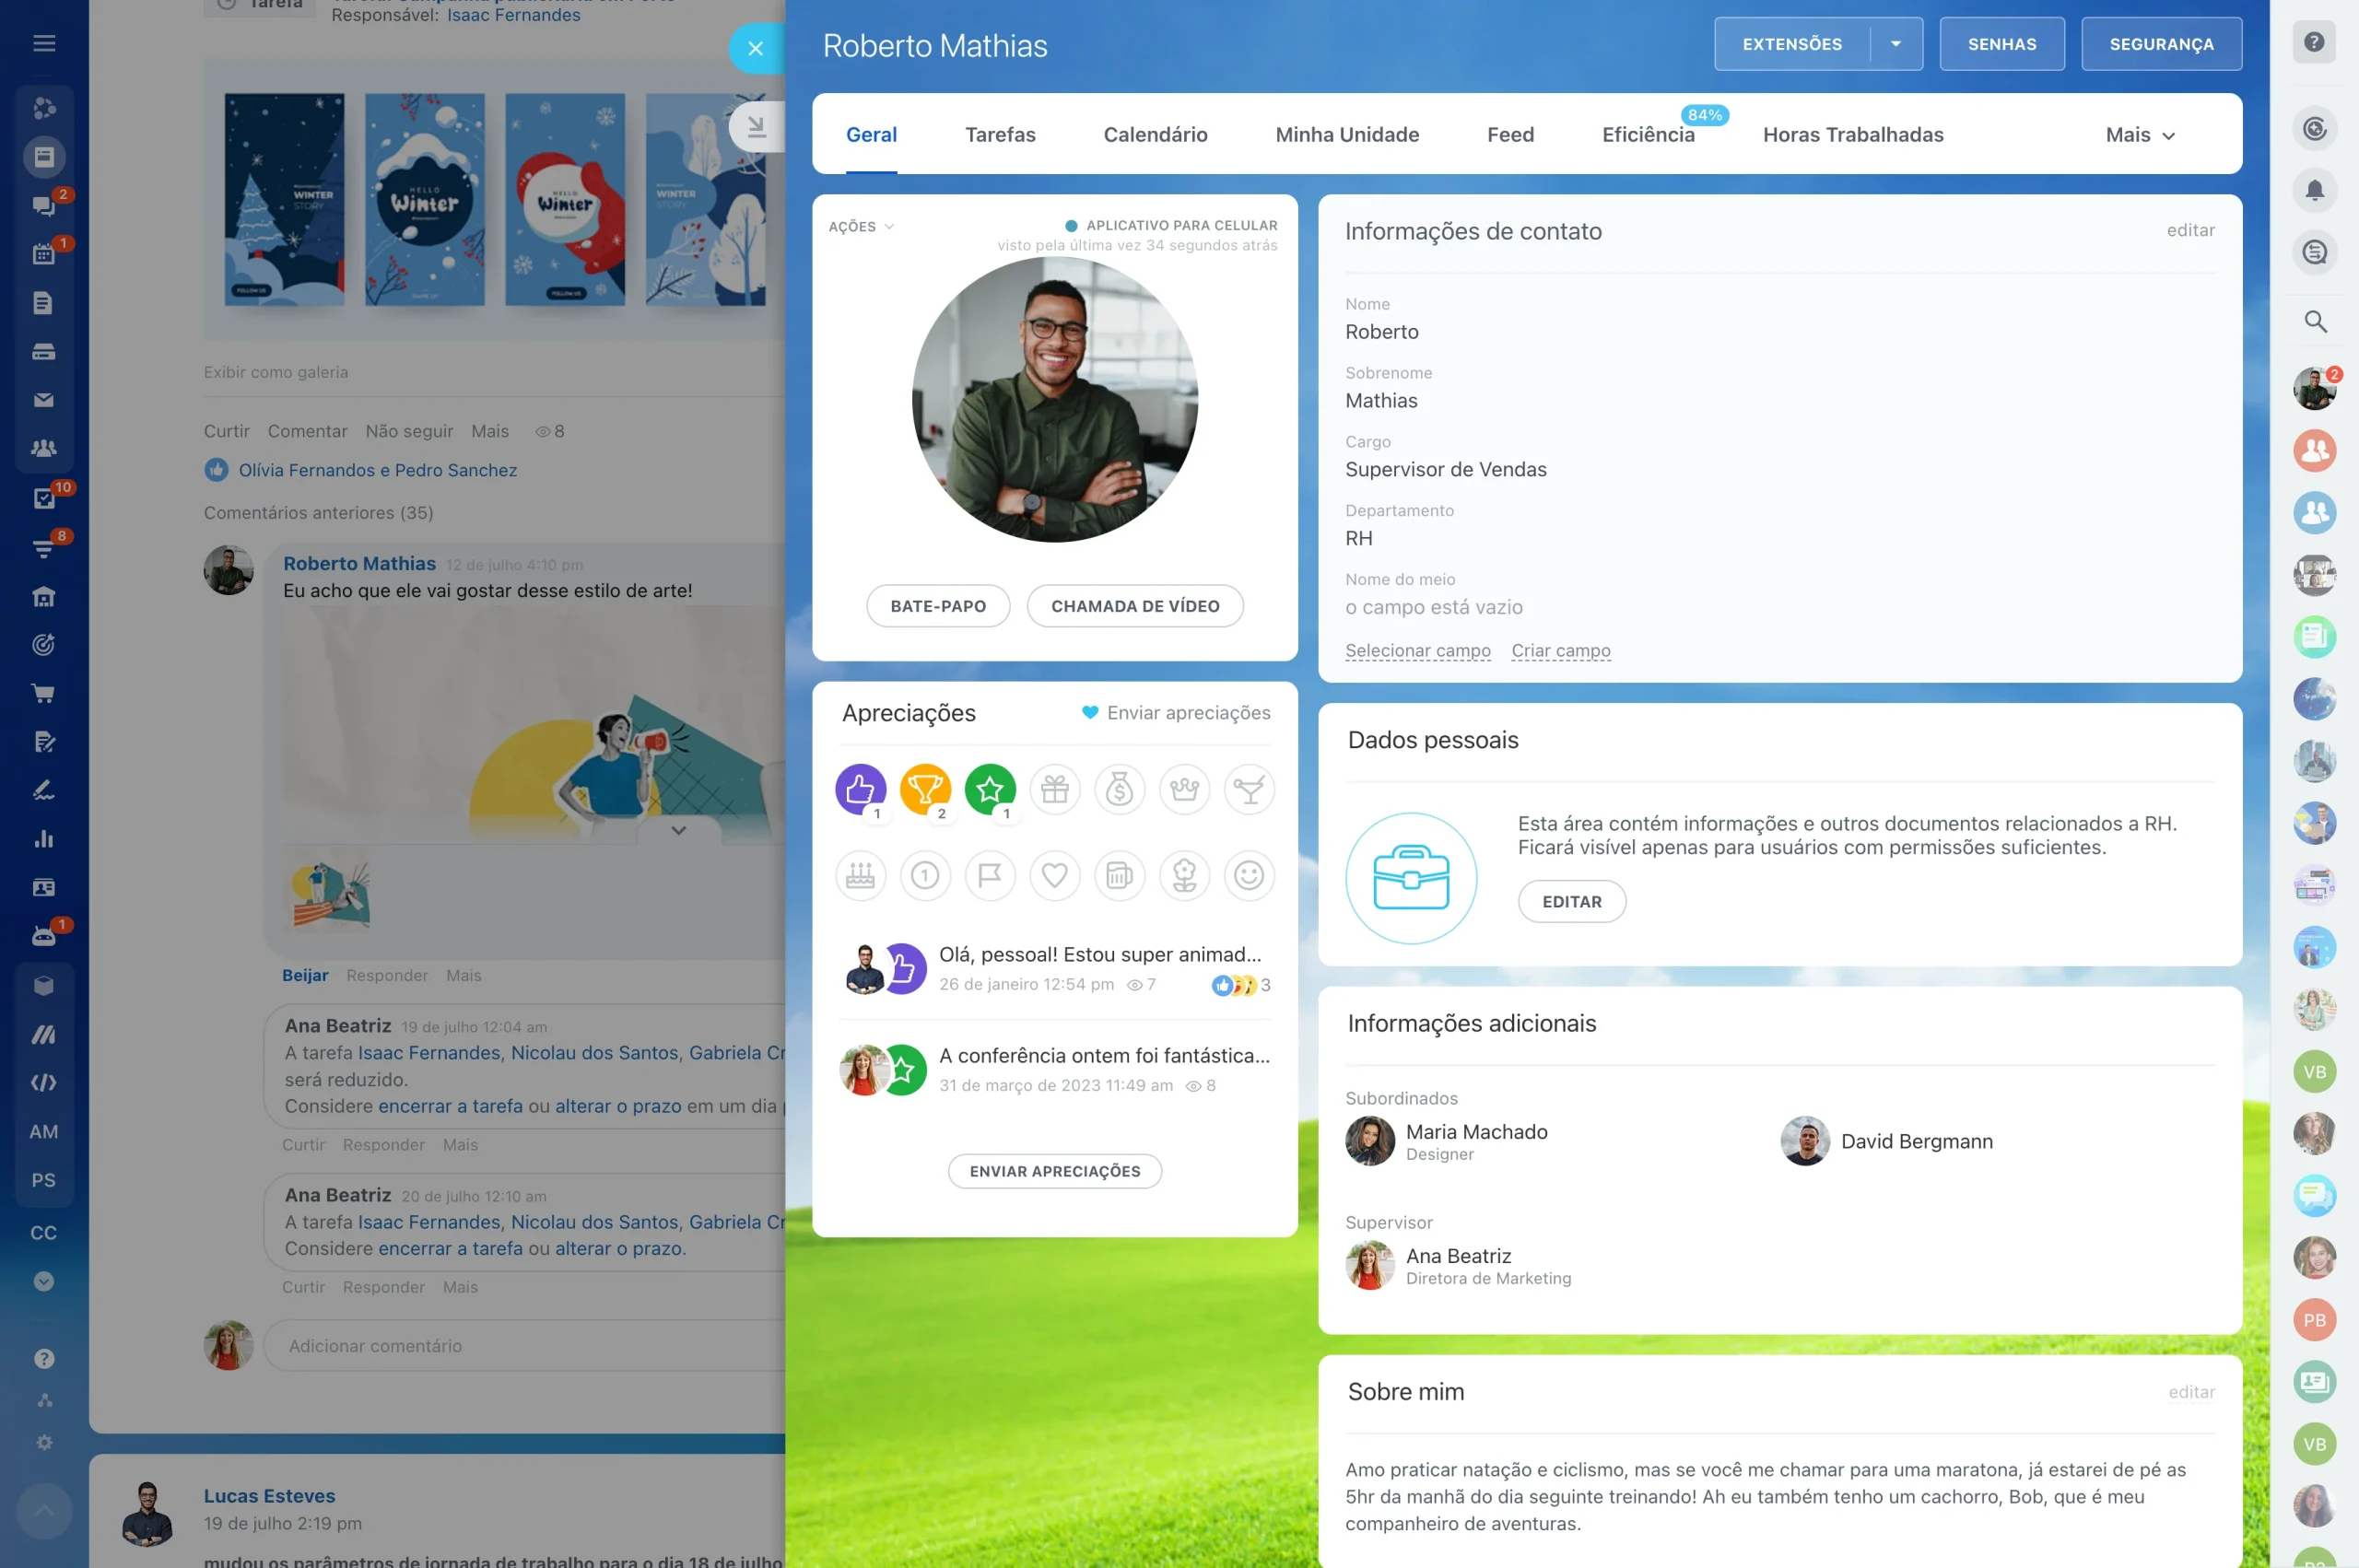
Task: Open the code brackets developer icon
Action: tap(44, 1083)
